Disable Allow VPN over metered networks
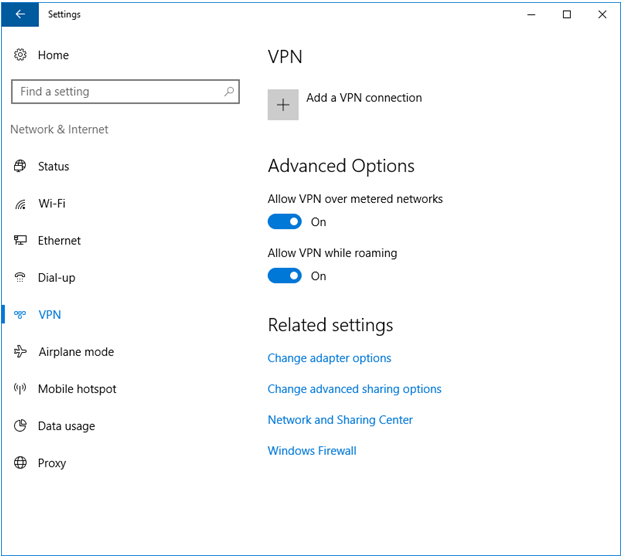622x557 pixels. click(285, 222)
